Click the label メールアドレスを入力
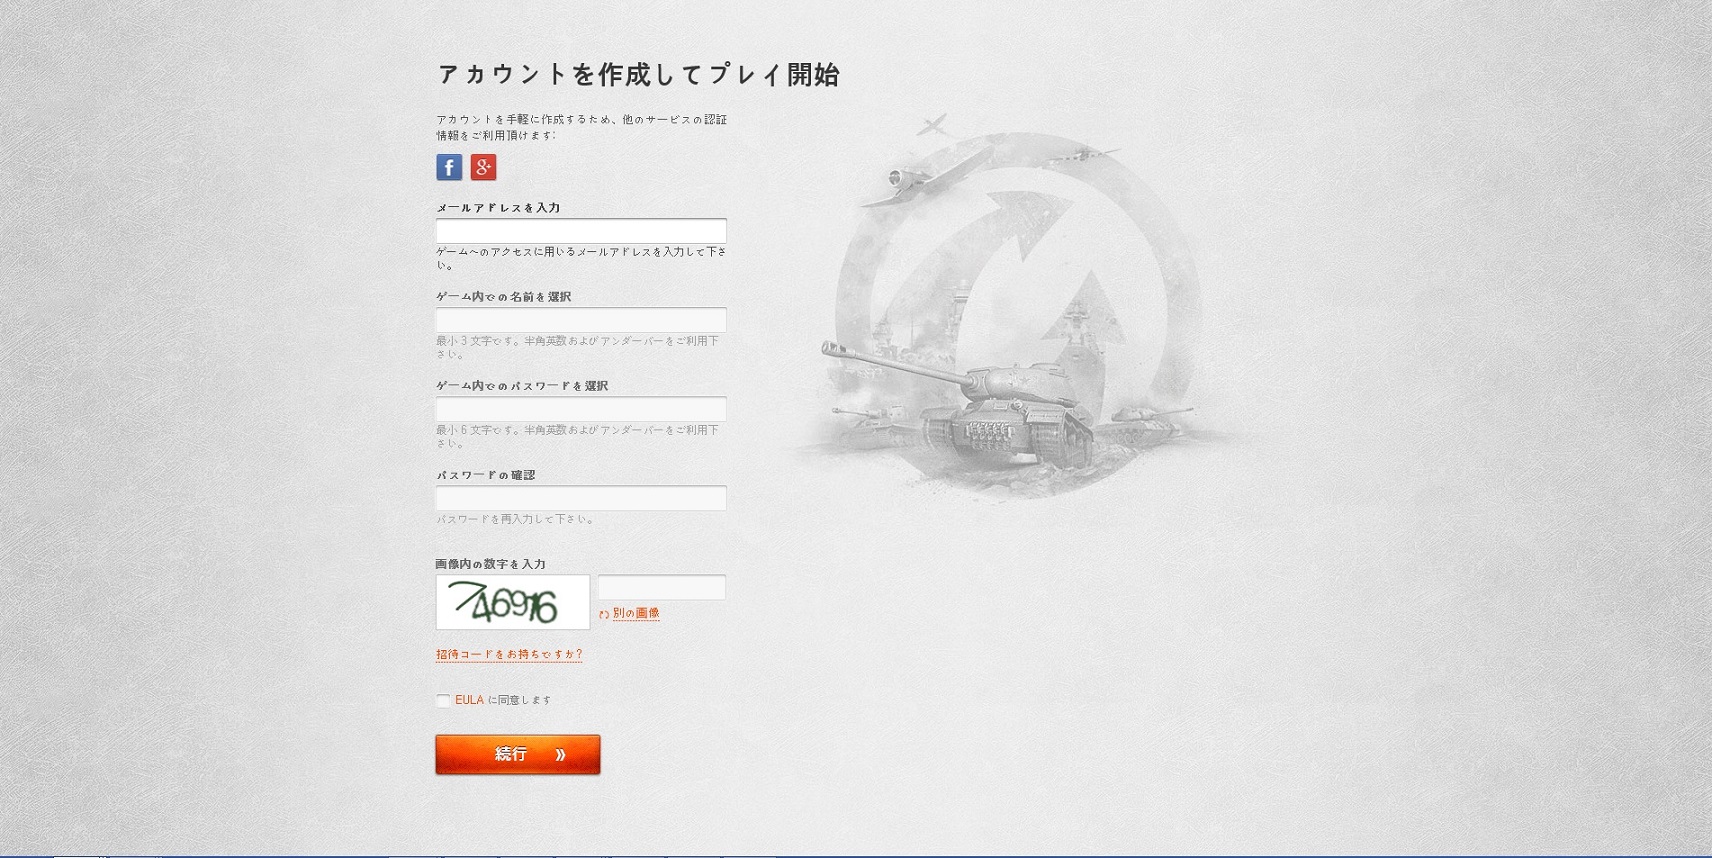Image resolution: width=1712 pixels, height=858 pixels. coord(498,208)
